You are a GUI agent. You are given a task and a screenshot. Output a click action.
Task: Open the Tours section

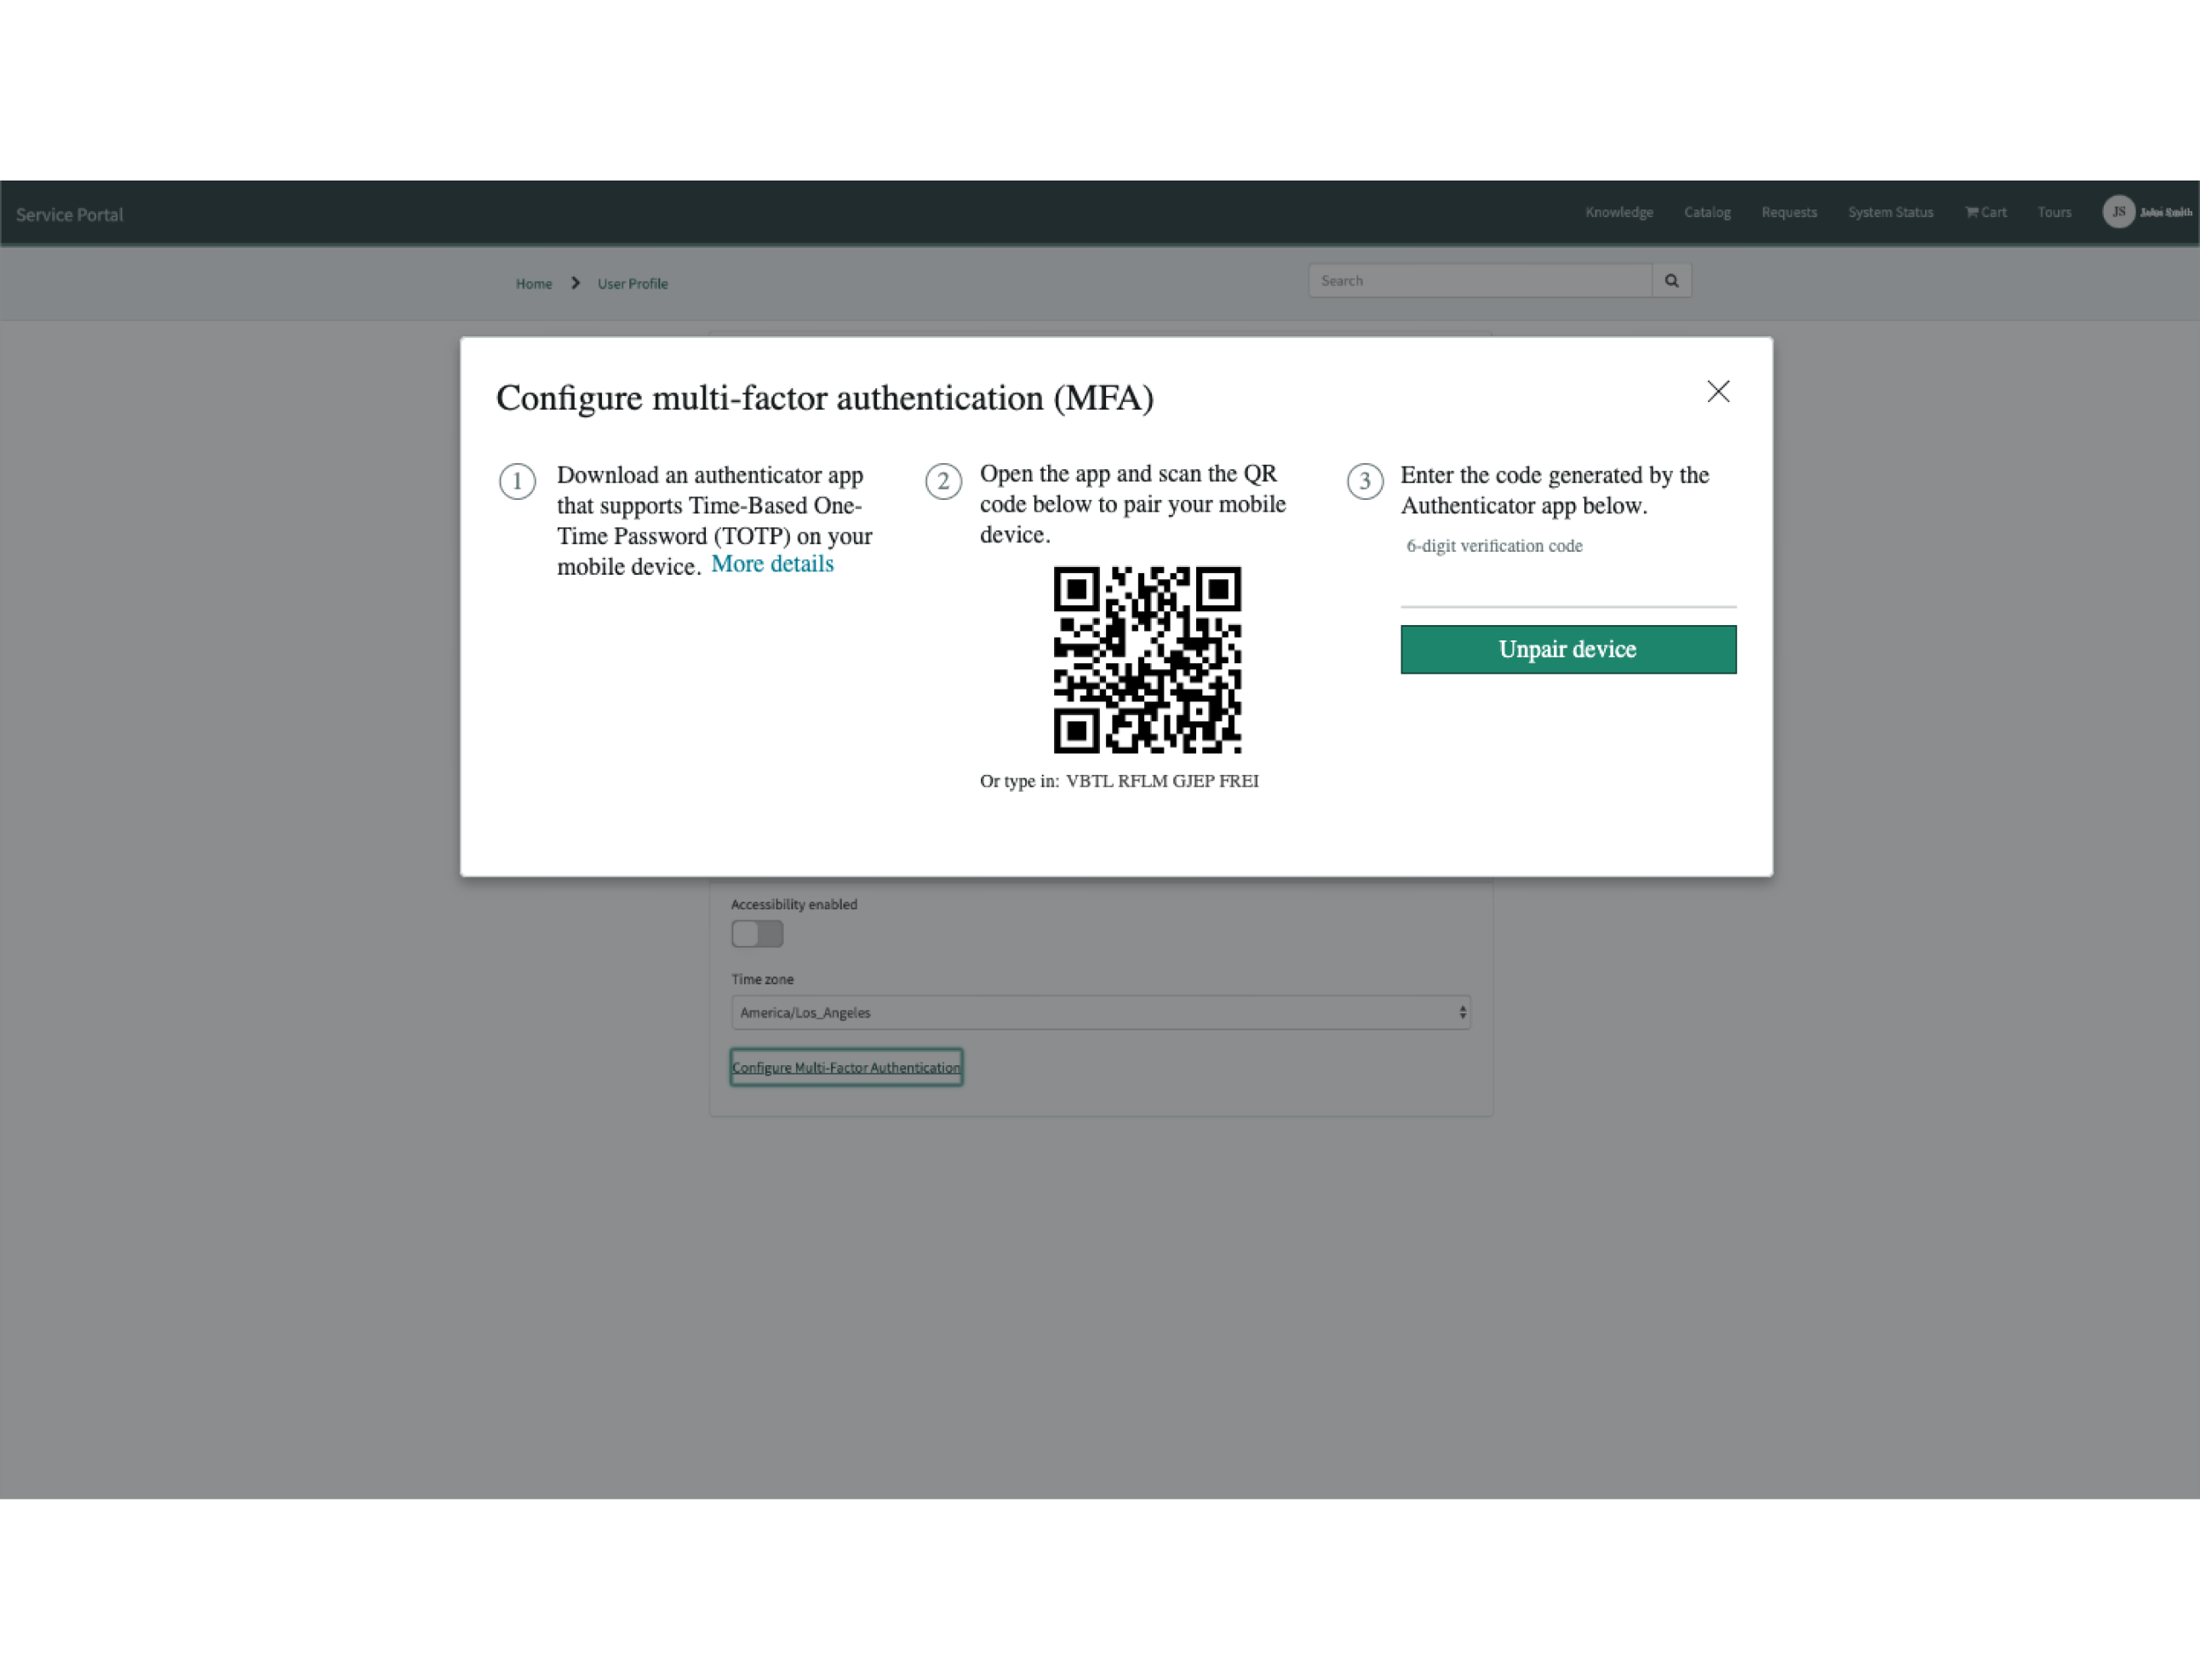2054,212
